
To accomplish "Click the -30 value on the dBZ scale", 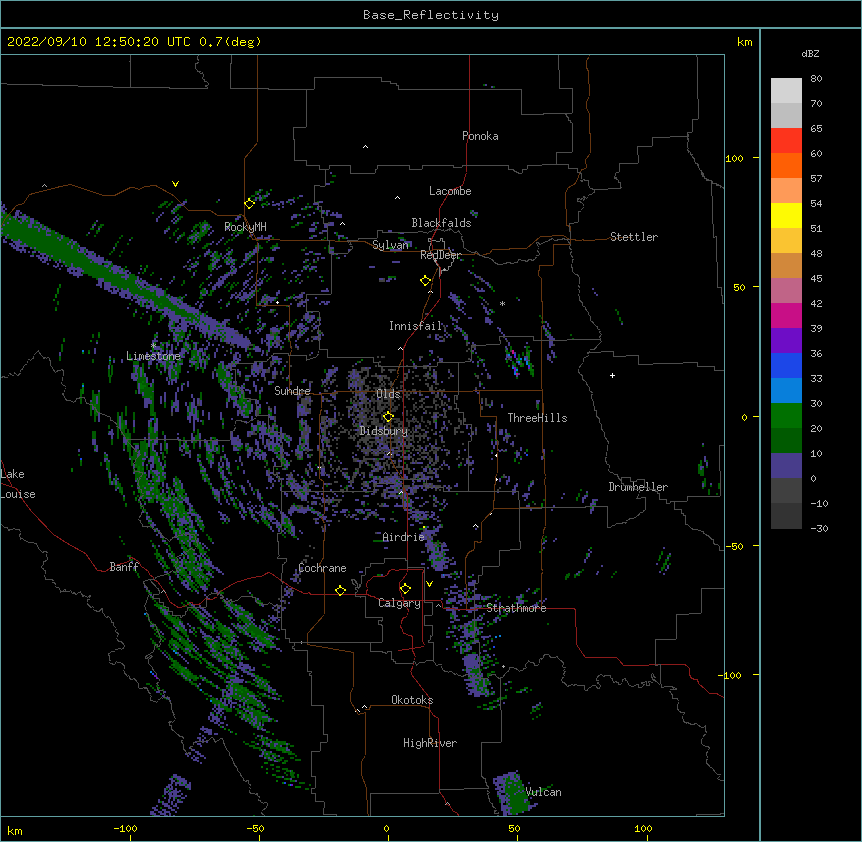I will 819,529.
